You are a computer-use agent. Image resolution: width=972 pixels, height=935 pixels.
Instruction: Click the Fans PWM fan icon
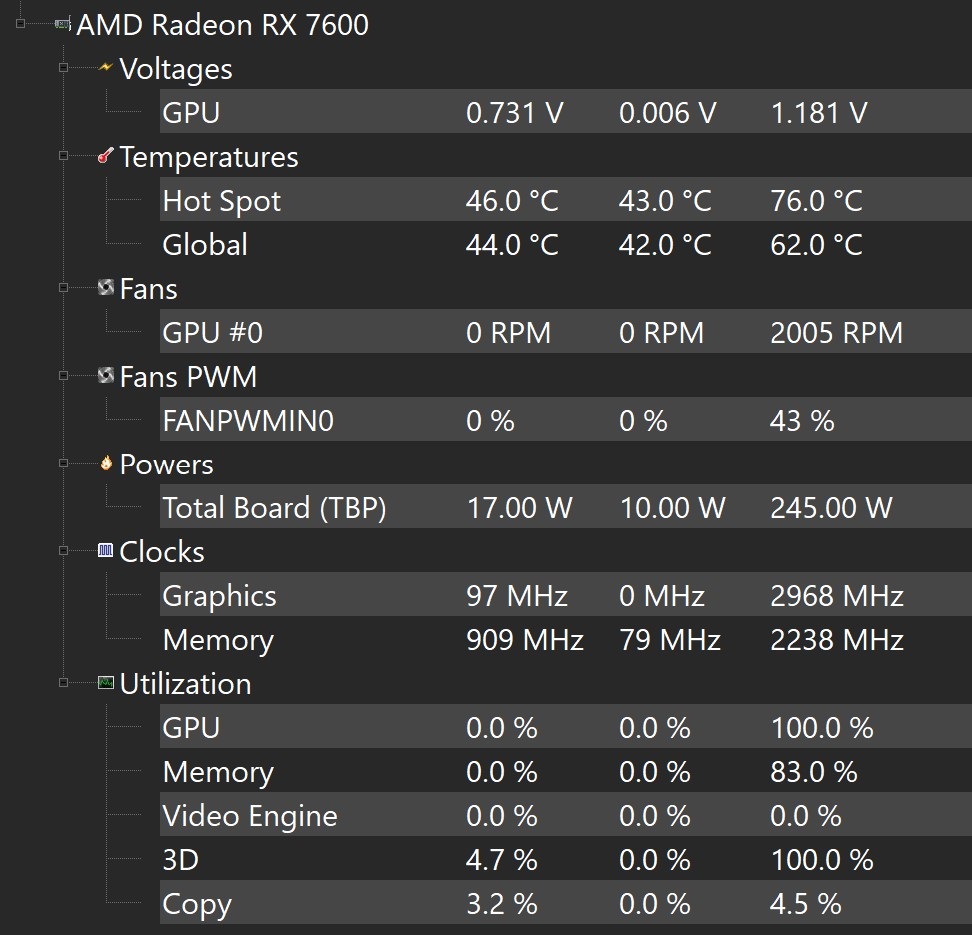pos(106,376)
